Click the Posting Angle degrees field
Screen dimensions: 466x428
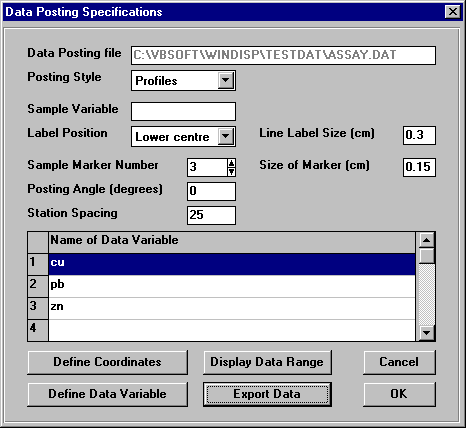211,191
